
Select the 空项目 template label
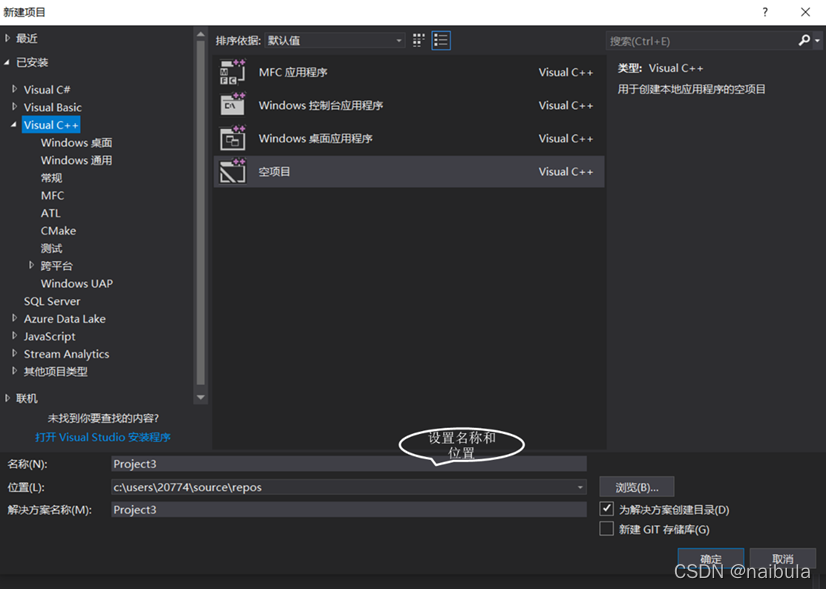point(274,172)
